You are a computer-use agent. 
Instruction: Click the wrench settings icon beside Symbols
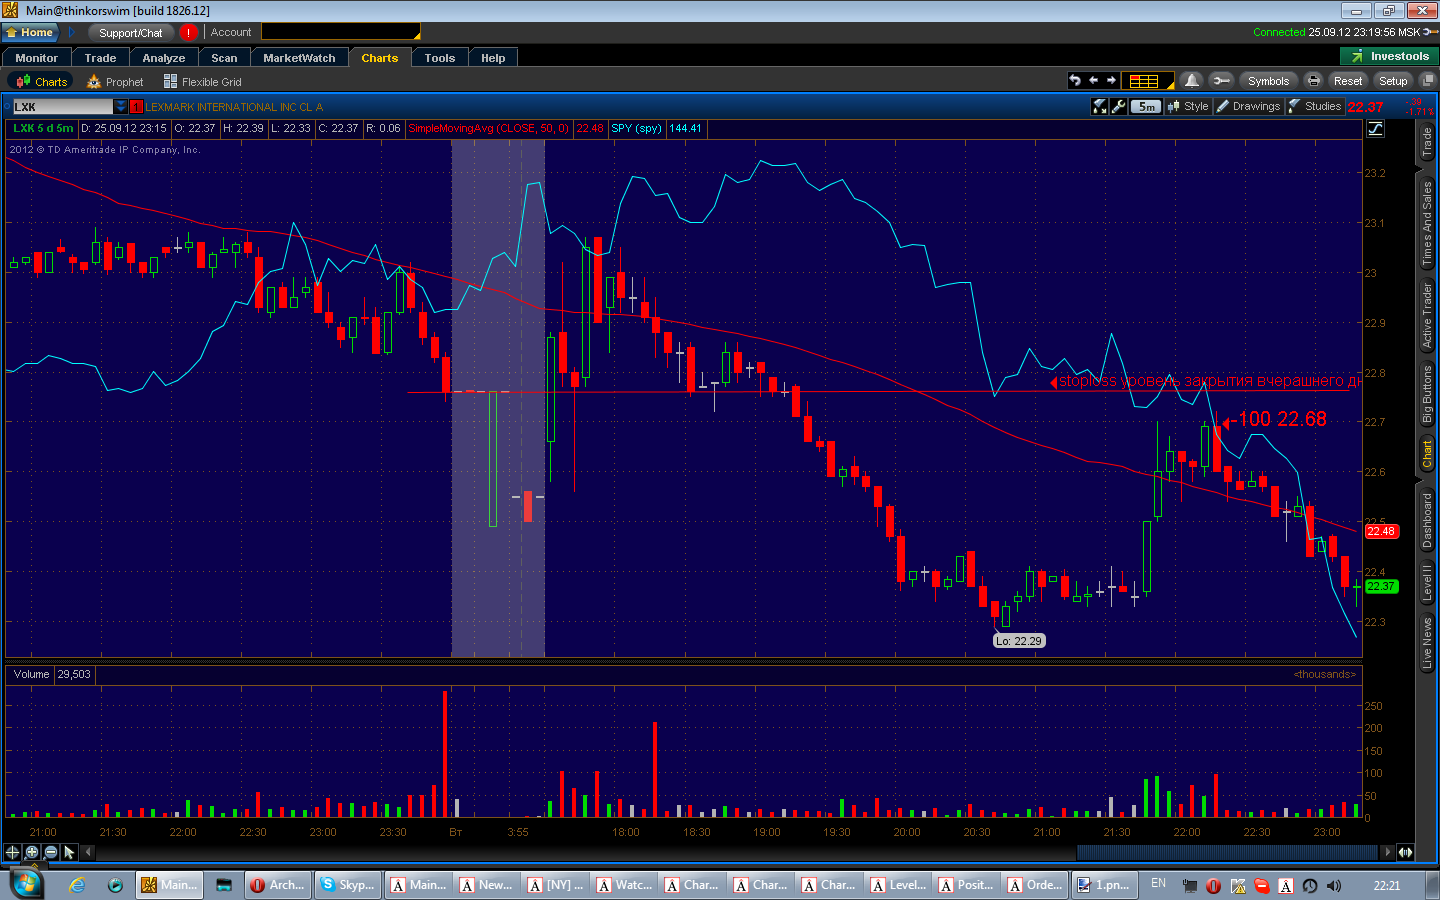1220,81
